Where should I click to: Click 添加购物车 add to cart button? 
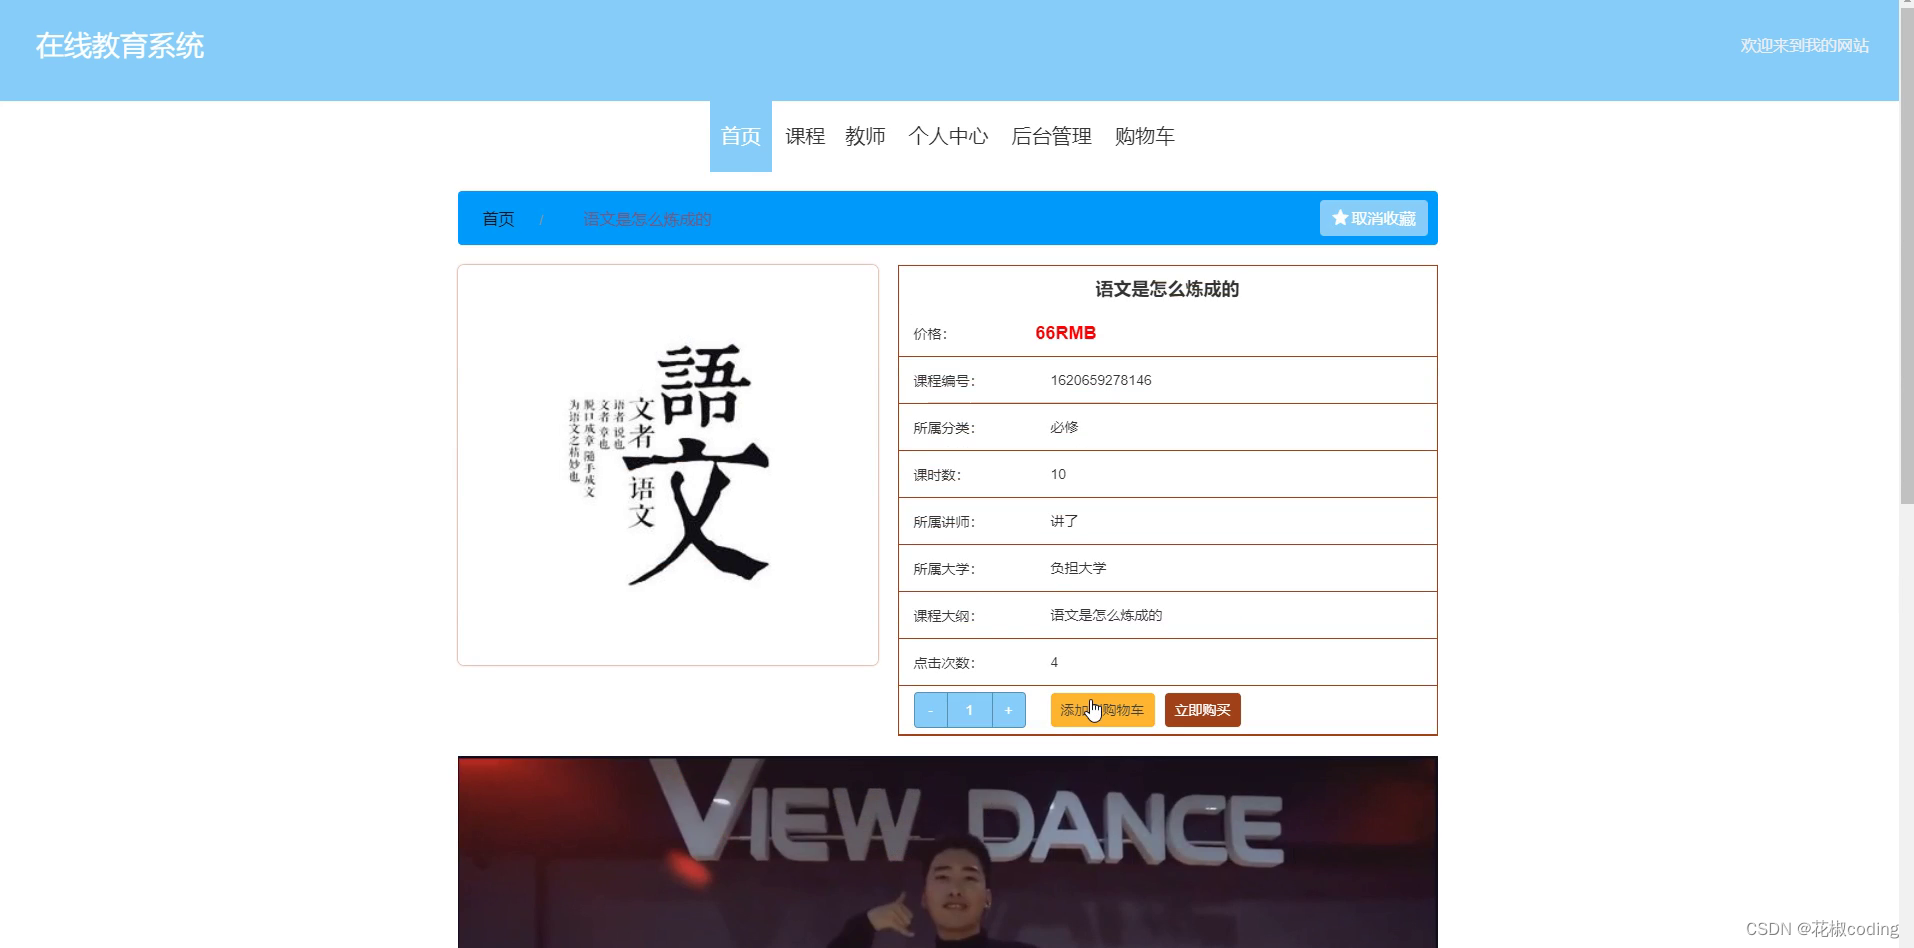click(x=1101, y=710)
